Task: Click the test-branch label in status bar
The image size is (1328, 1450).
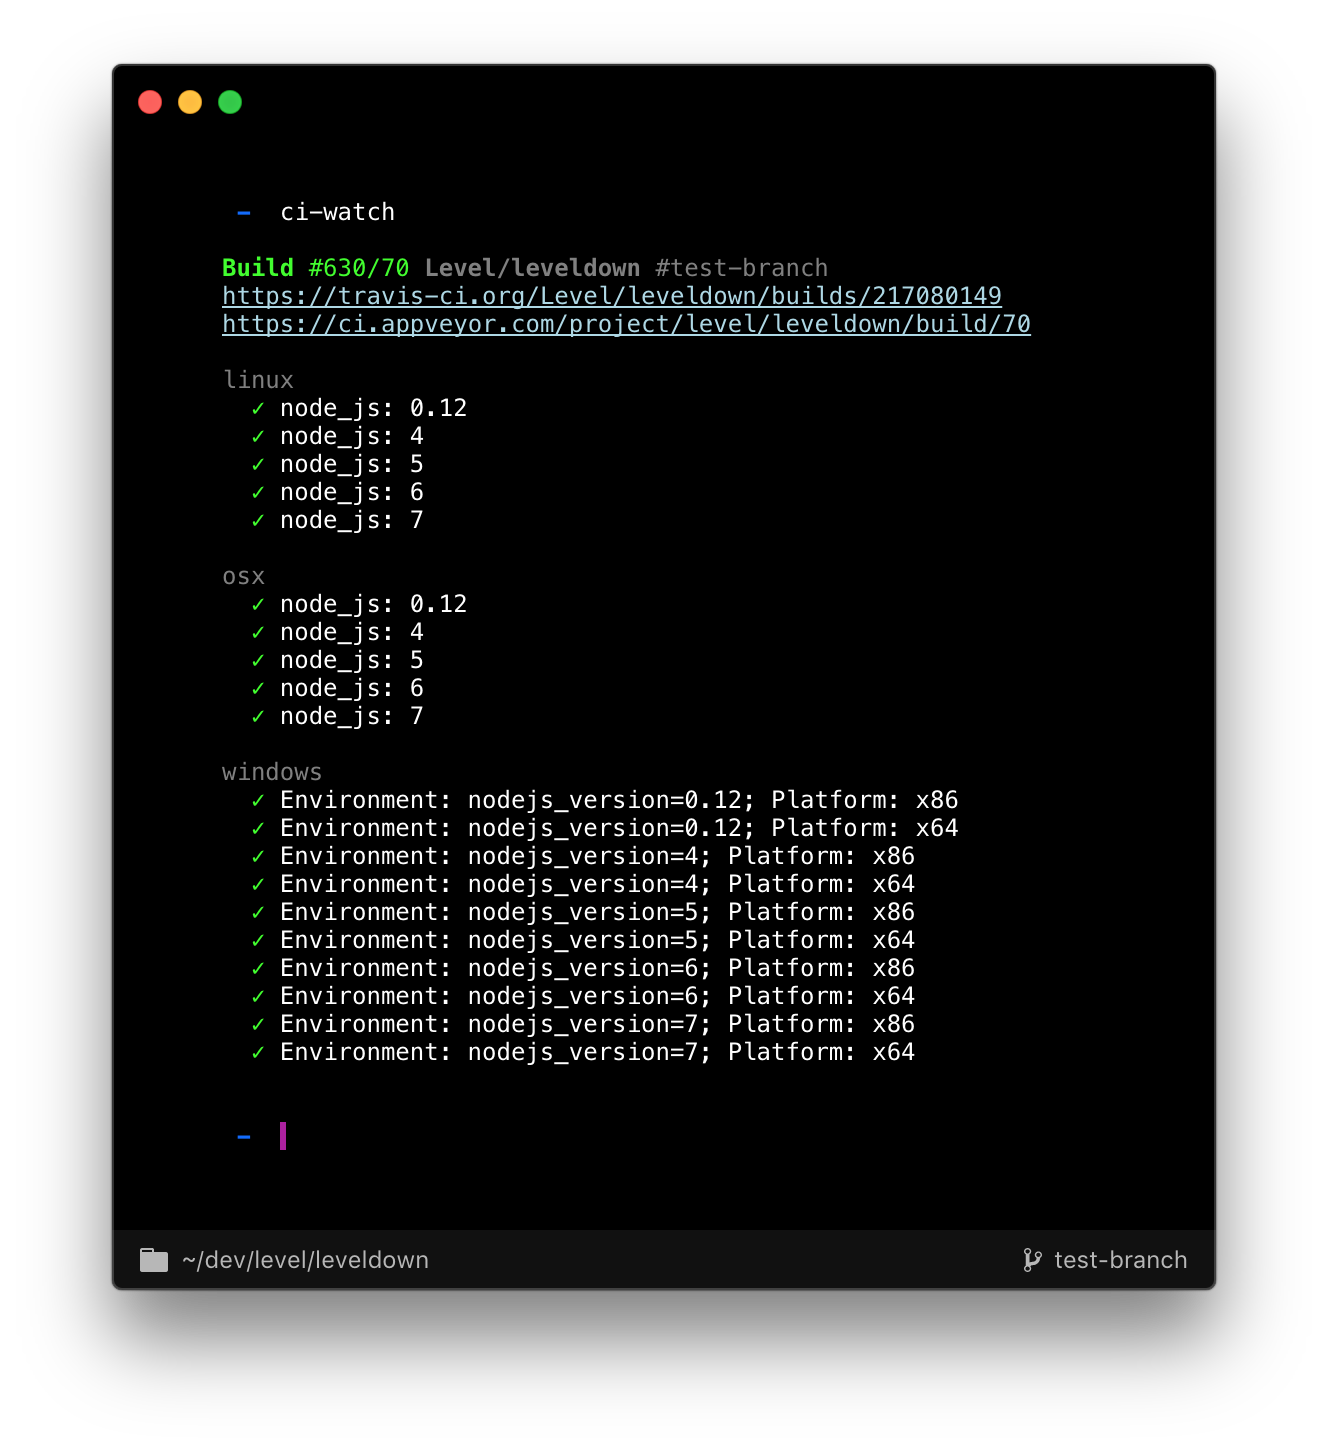Action: click(1121, 1260)
